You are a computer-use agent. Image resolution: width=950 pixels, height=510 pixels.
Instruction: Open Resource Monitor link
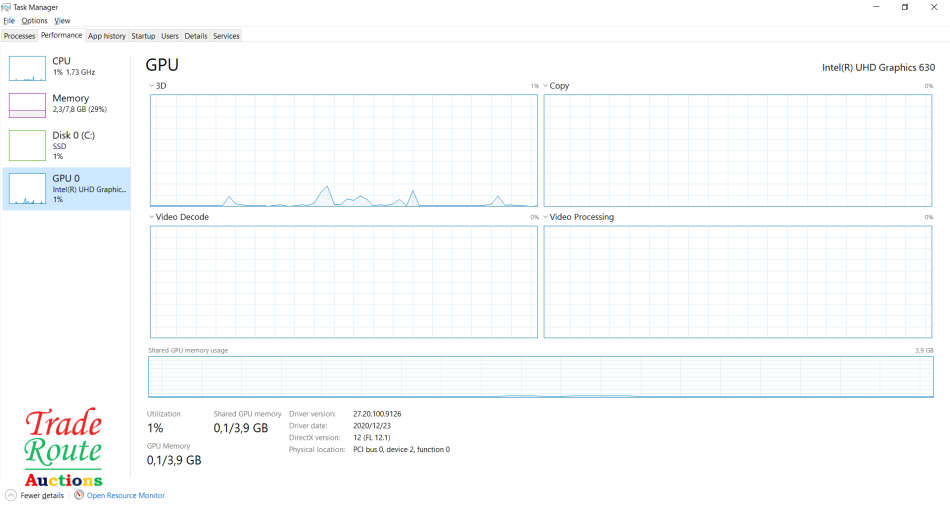tap(125, 495)
